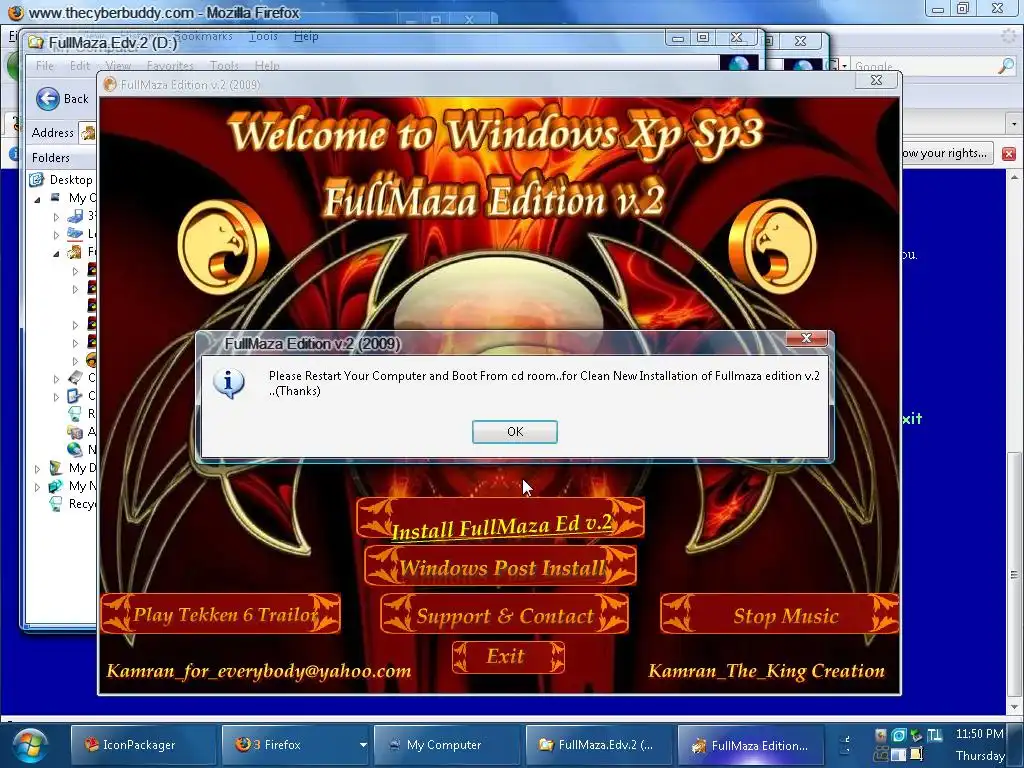The image size is (1024, 768).
Task: Exit the FullMaza autorun menu
Action: click(x=507, y=656)
